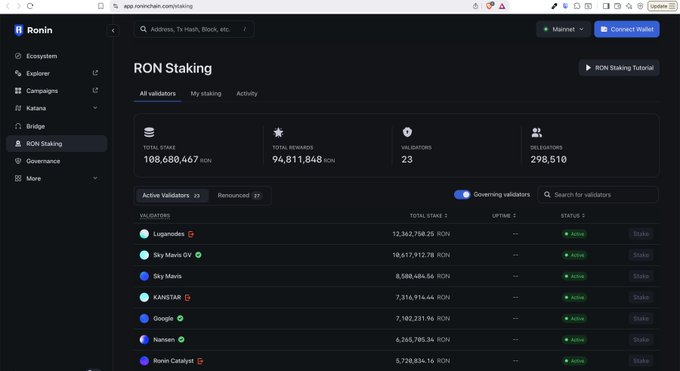Click the Connect Wallet button

[627, 29]
